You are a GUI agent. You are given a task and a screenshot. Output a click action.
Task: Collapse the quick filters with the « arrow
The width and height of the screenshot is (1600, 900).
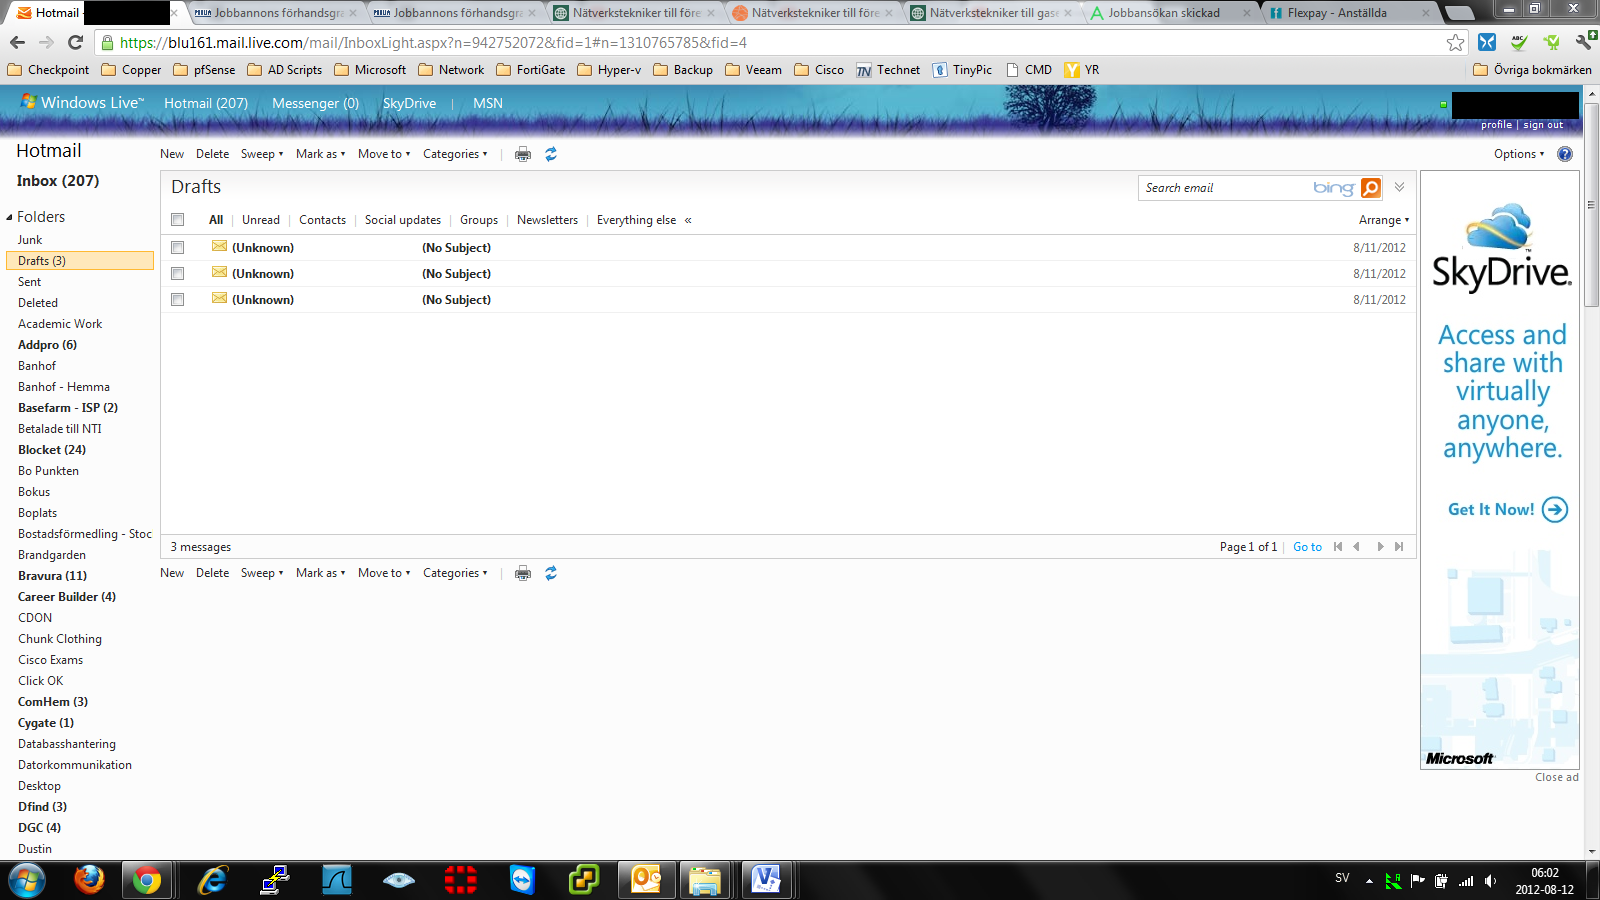click(x=688, y=220)
